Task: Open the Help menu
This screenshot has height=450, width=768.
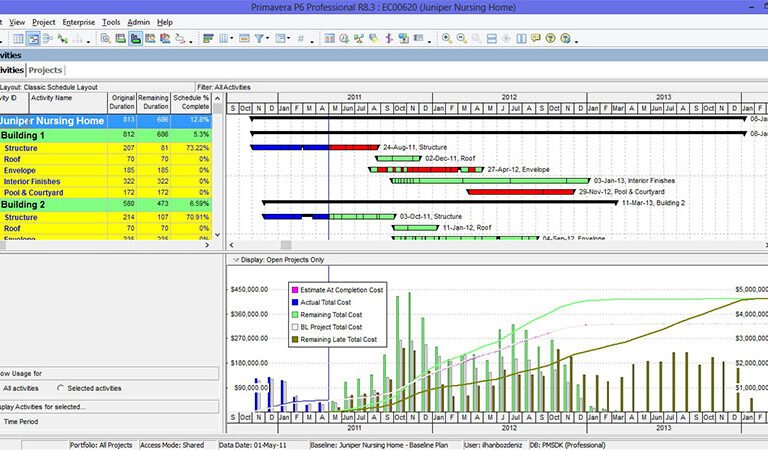Action: coord(165,22)
